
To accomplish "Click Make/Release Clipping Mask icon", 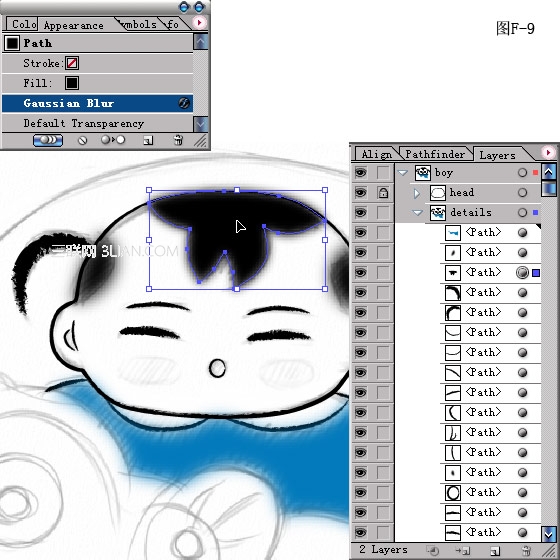I will 432,550.
